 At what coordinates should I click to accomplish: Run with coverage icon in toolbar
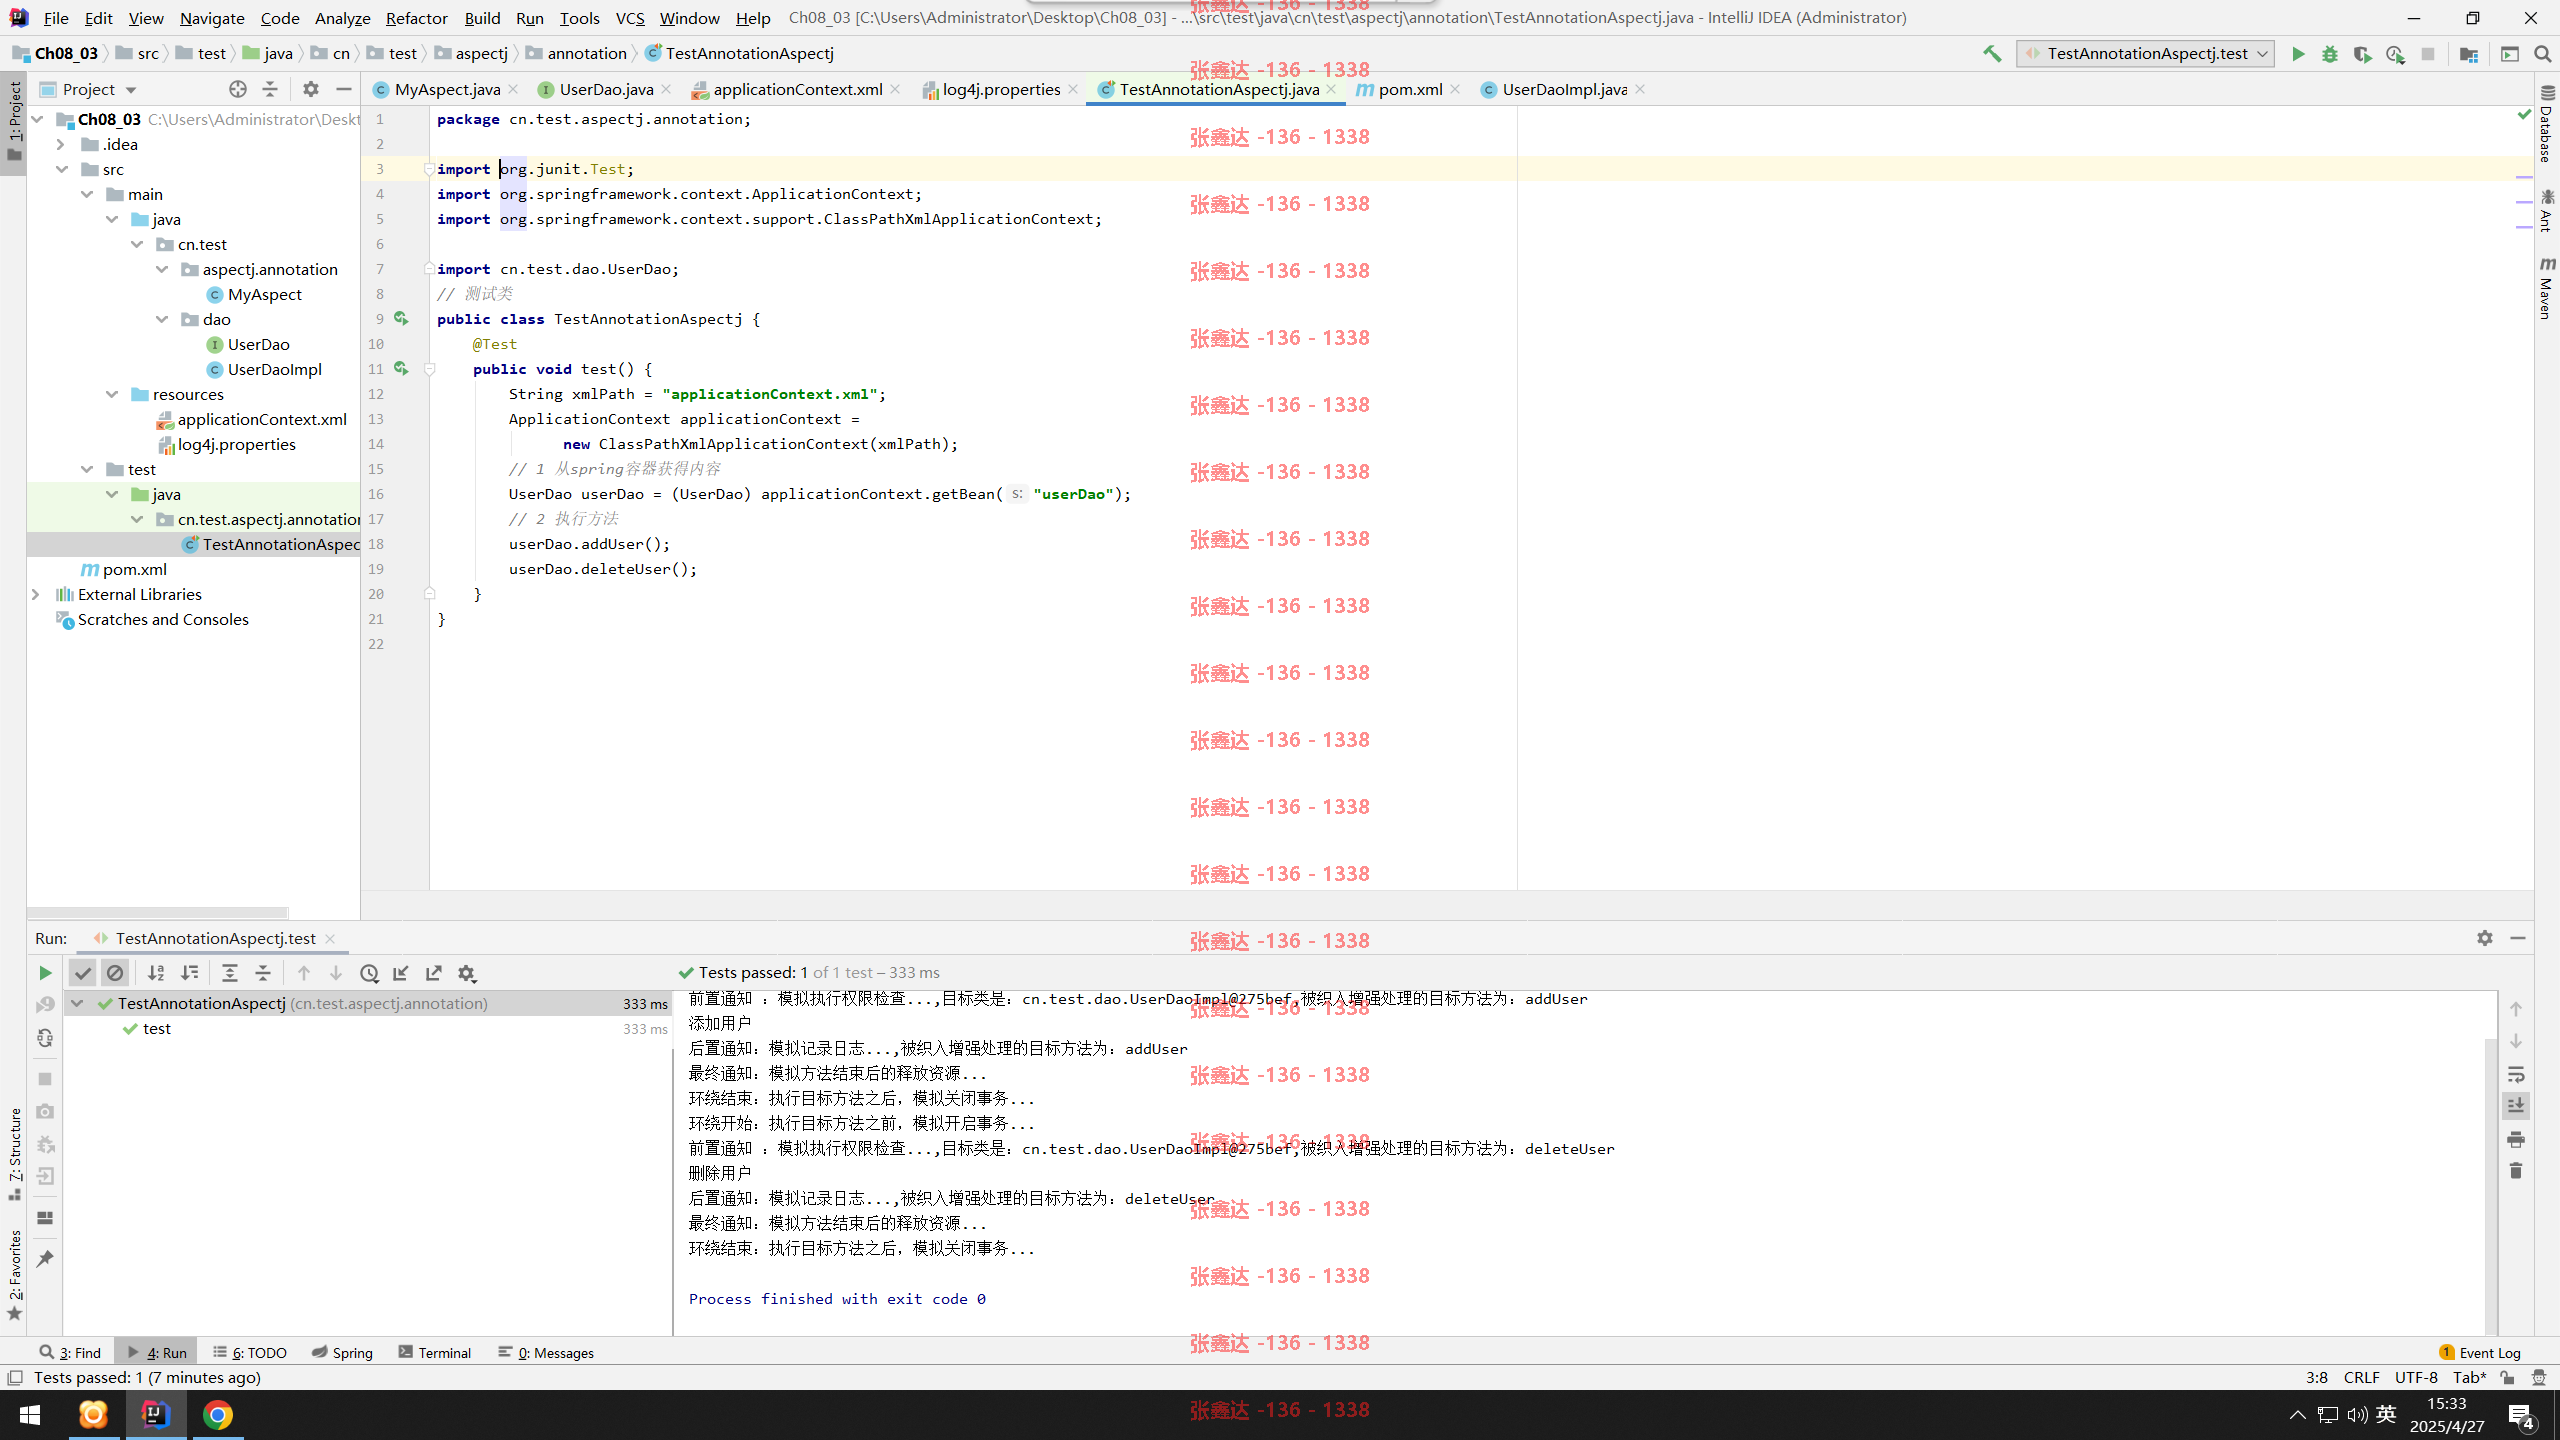tap(2362, 54)
